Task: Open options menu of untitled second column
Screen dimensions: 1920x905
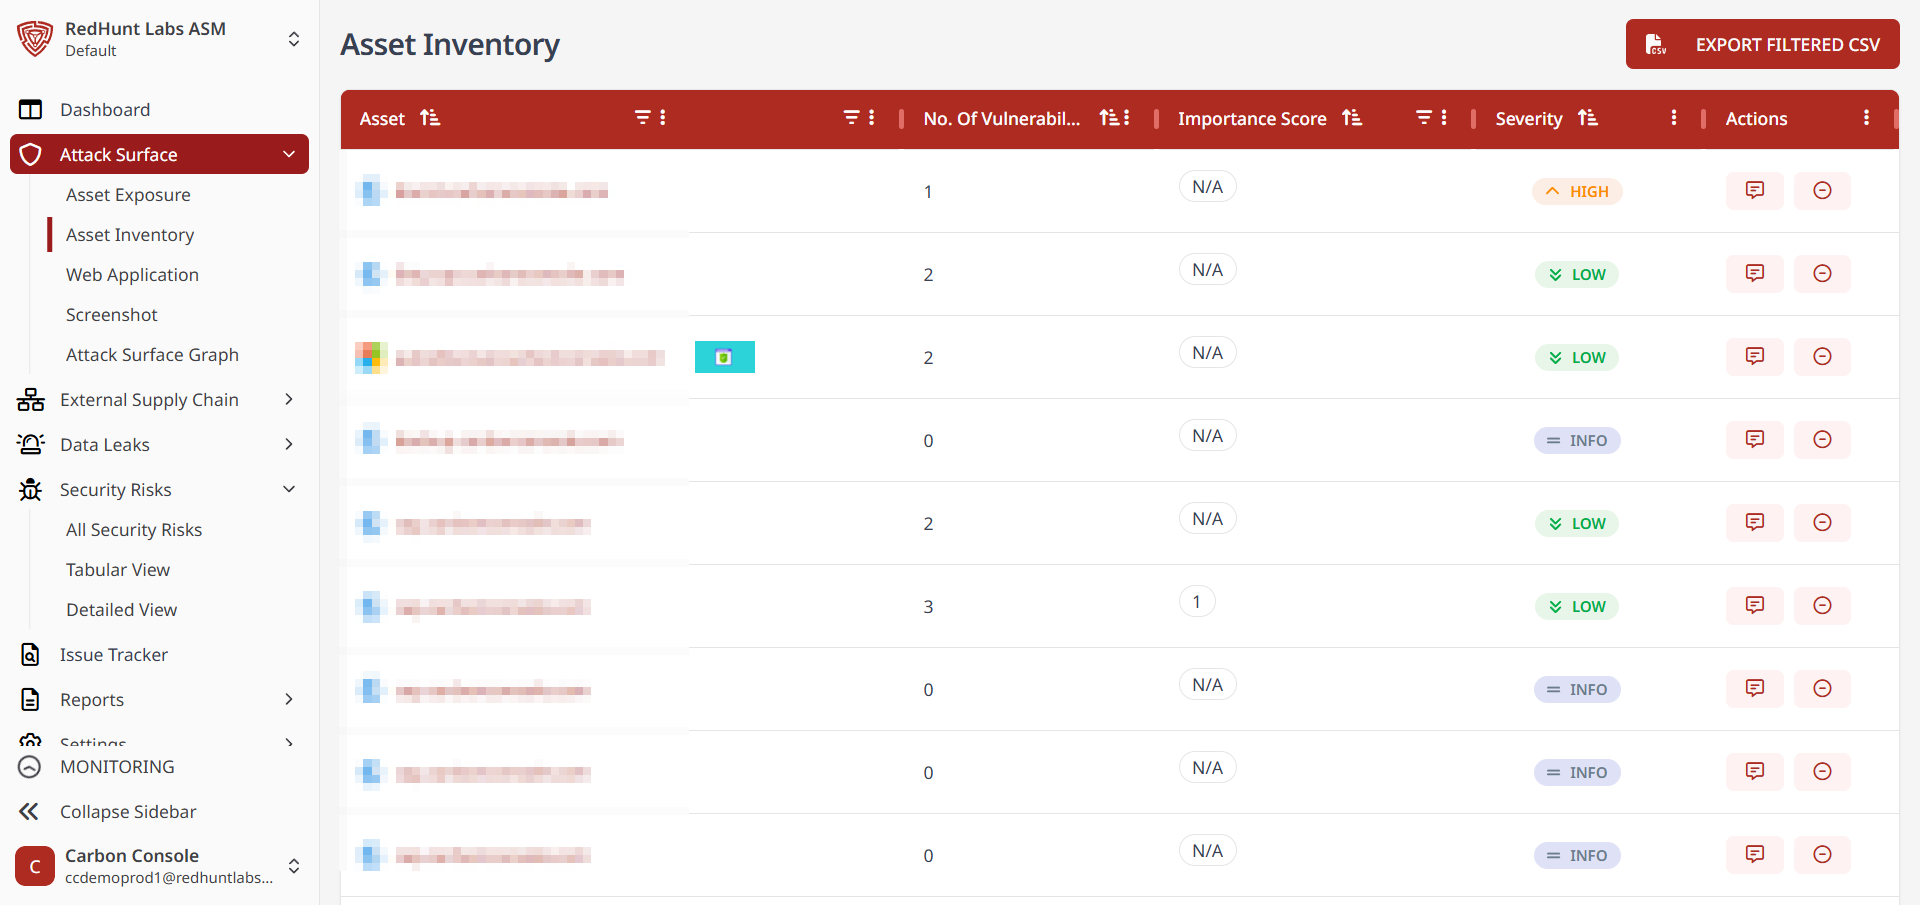Action: (x=872, y=118)
